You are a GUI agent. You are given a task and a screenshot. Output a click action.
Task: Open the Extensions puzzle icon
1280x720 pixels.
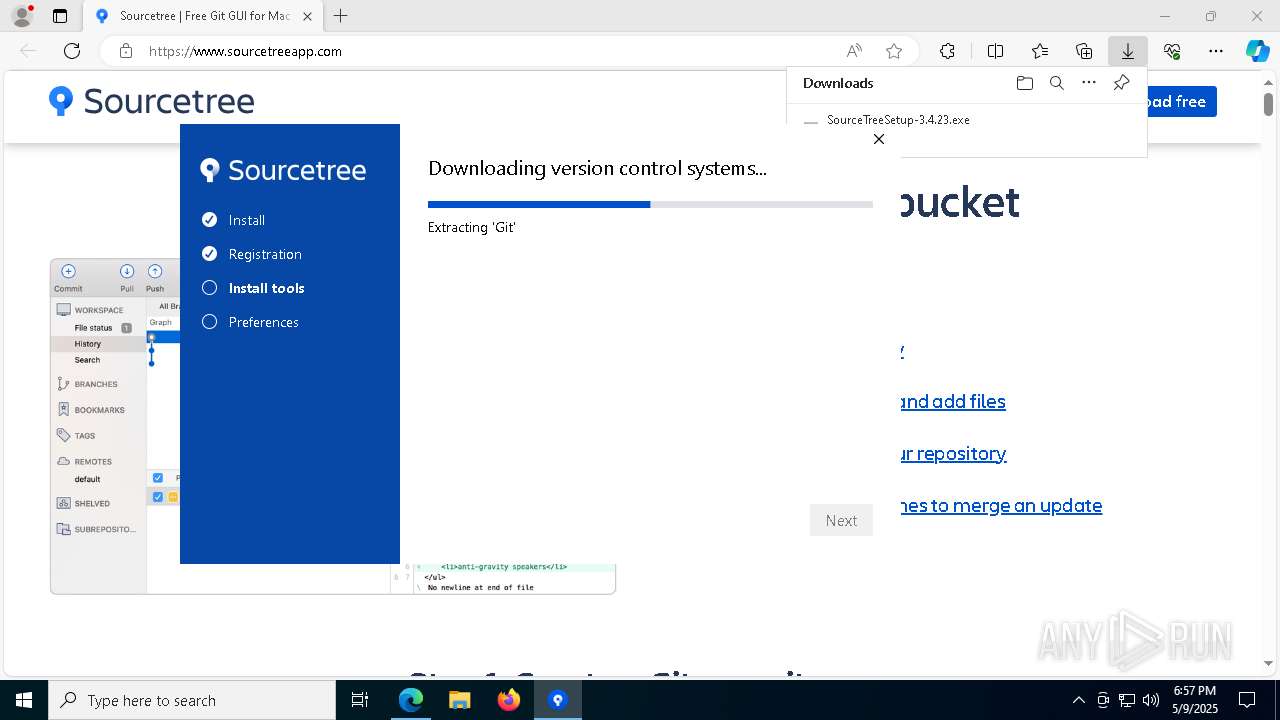click(947, 51)
